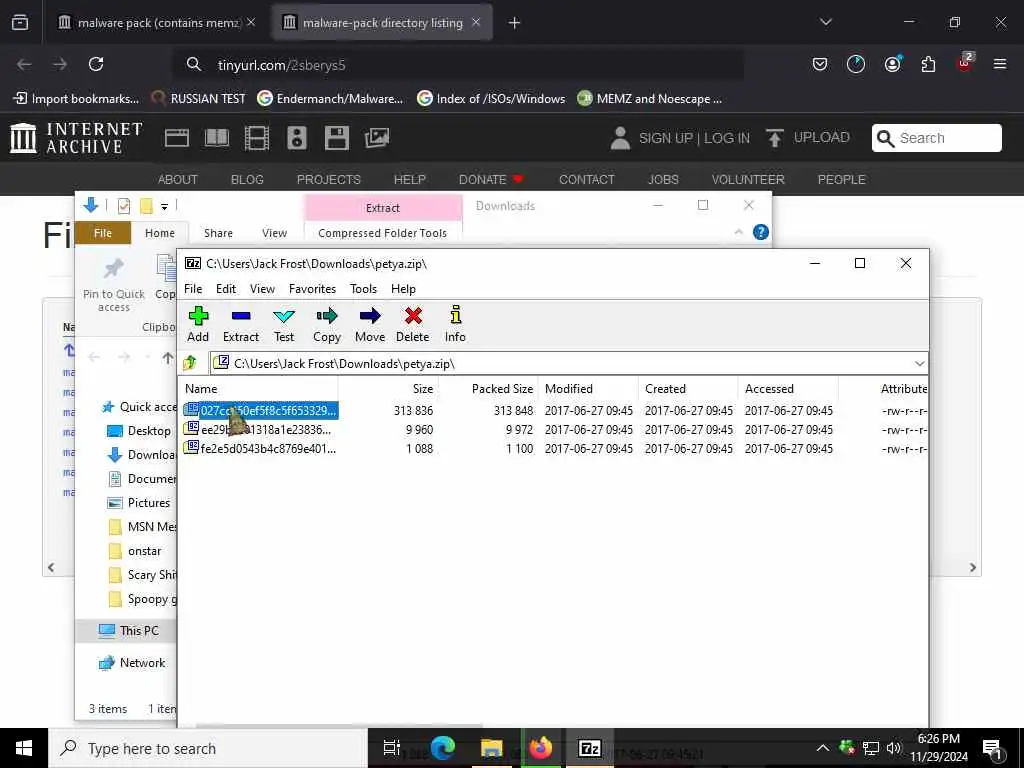Click the size value 9 960
1024x768 pixels.
pyautogui.click(x=419, y=430)
